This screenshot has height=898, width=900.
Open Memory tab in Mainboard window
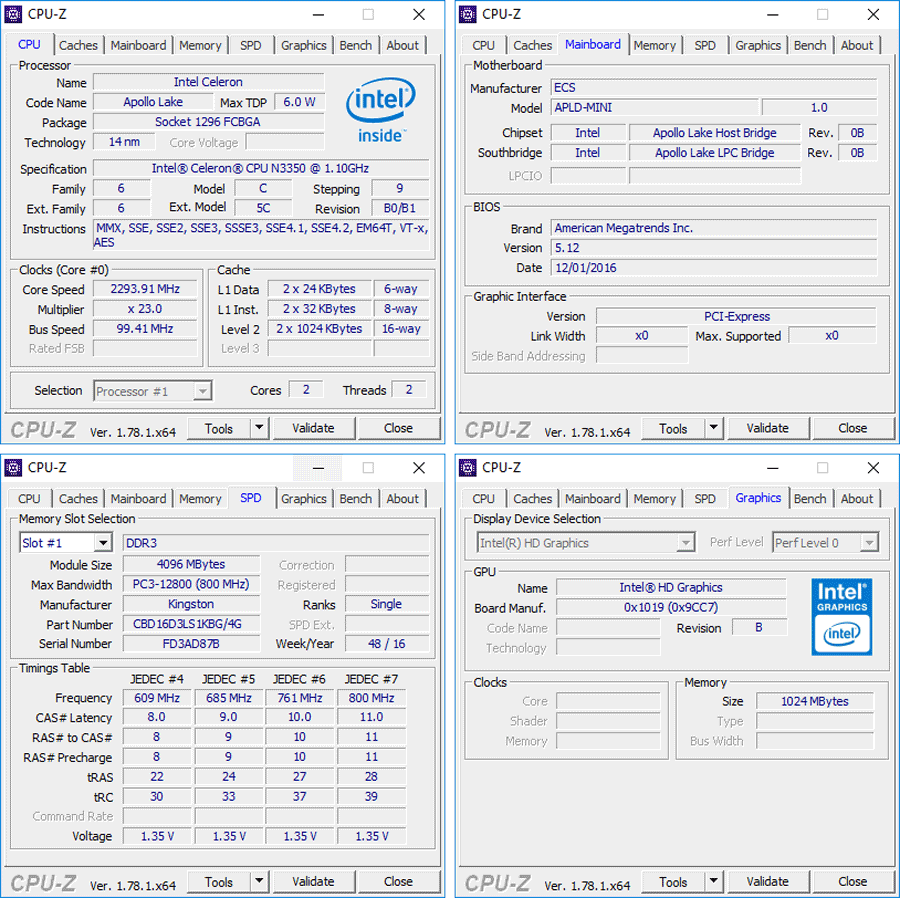click(x=654, y=45)
